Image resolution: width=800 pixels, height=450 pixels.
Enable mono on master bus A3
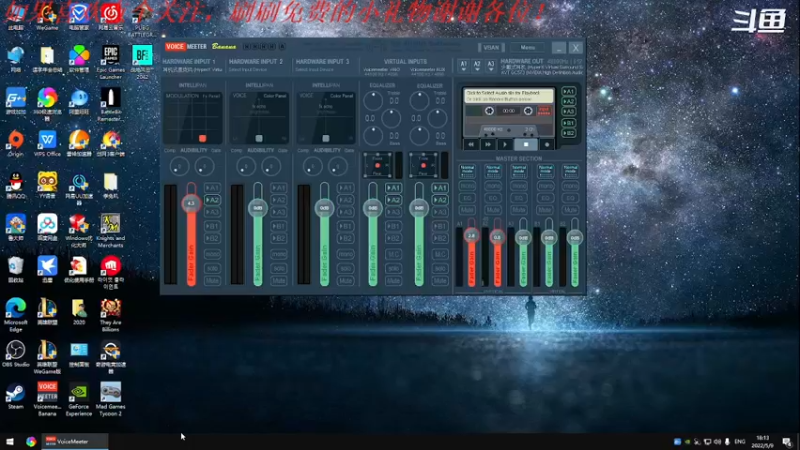(x=519, y=186)
